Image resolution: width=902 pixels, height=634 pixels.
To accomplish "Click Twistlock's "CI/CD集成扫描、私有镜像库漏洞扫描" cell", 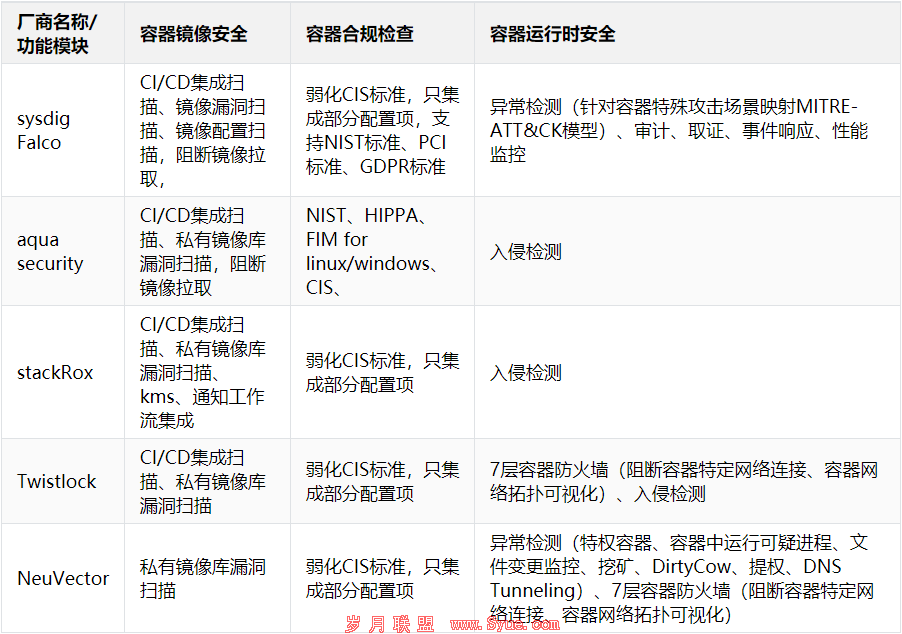I will coord(208,481).
